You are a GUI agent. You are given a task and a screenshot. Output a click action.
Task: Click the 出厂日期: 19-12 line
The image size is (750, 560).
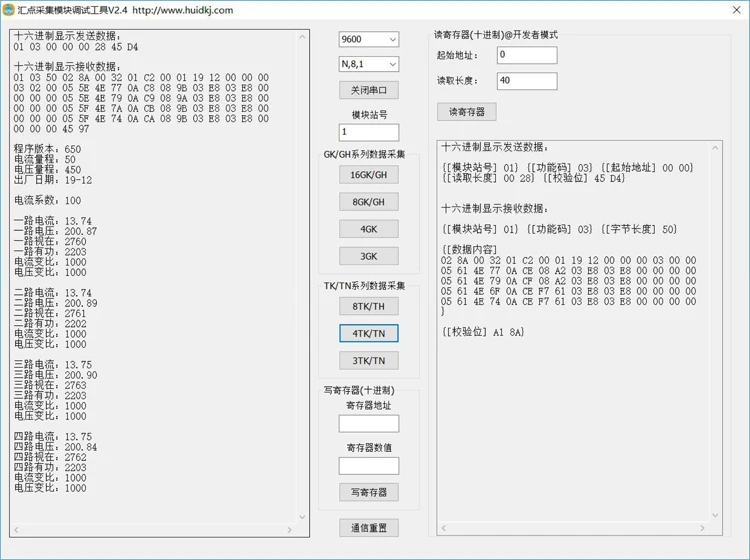tap(53, 180)
